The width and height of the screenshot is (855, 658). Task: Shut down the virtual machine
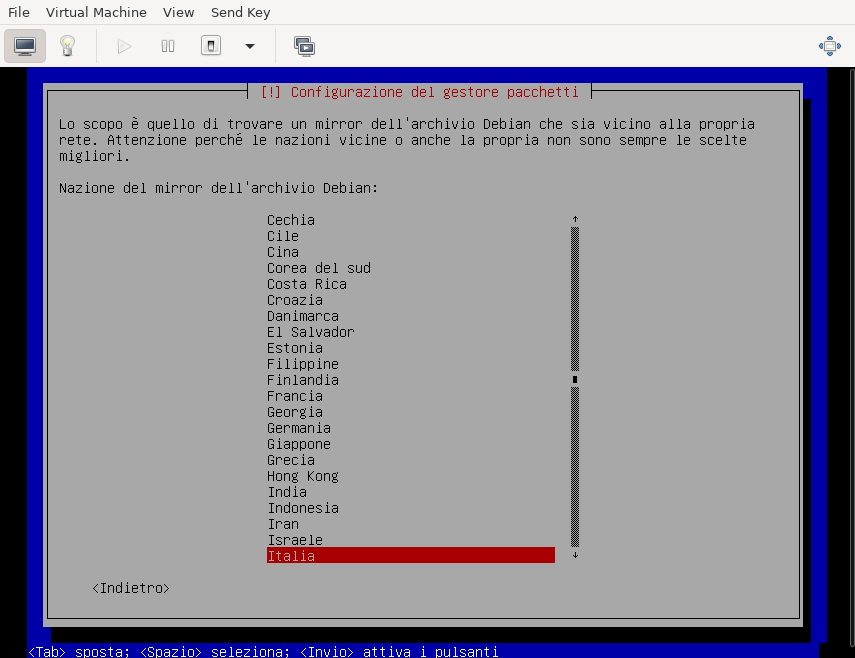(211, 46)
